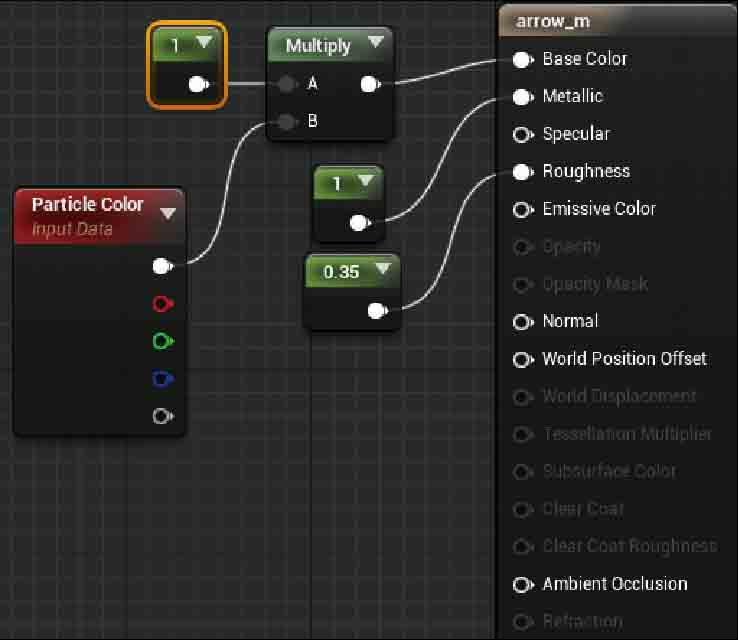This screenshot has height=640, width=738.
Task: Expand the Particle Color node dropdown arrow
Action: coord(167,213)
